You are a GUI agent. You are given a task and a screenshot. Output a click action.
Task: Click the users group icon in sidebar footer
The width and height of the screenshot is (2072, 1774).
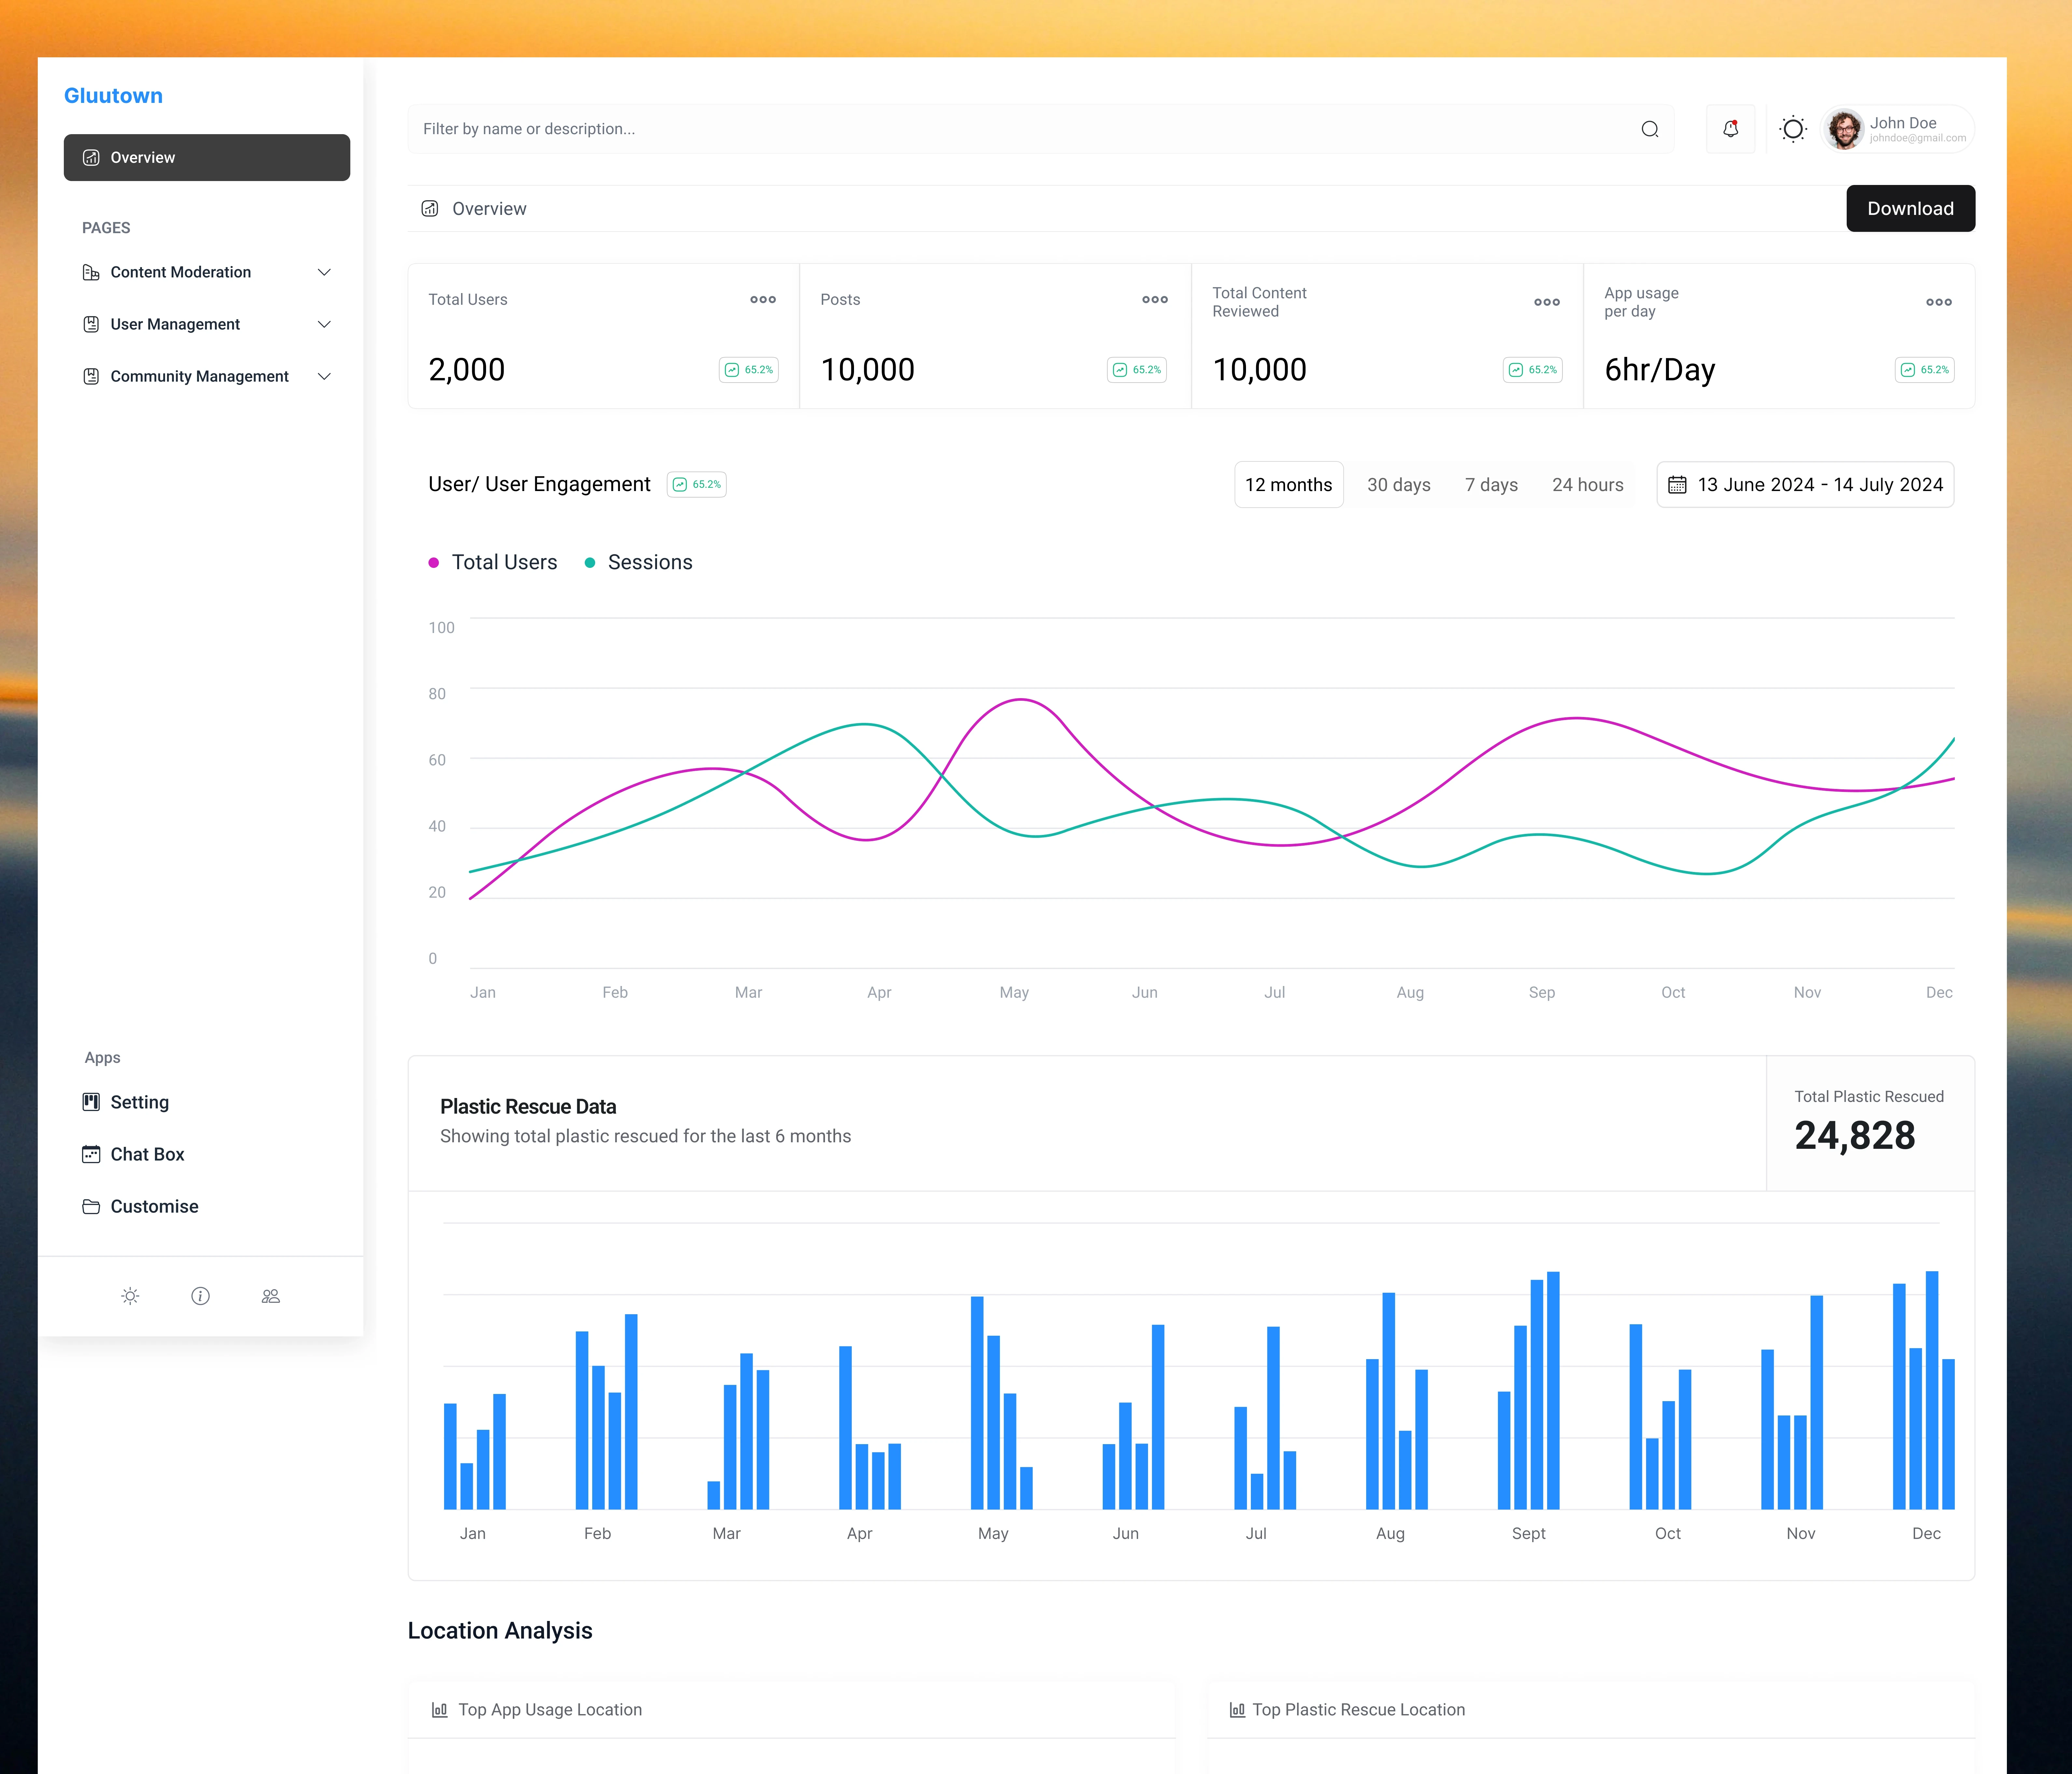click(270, 1296)
